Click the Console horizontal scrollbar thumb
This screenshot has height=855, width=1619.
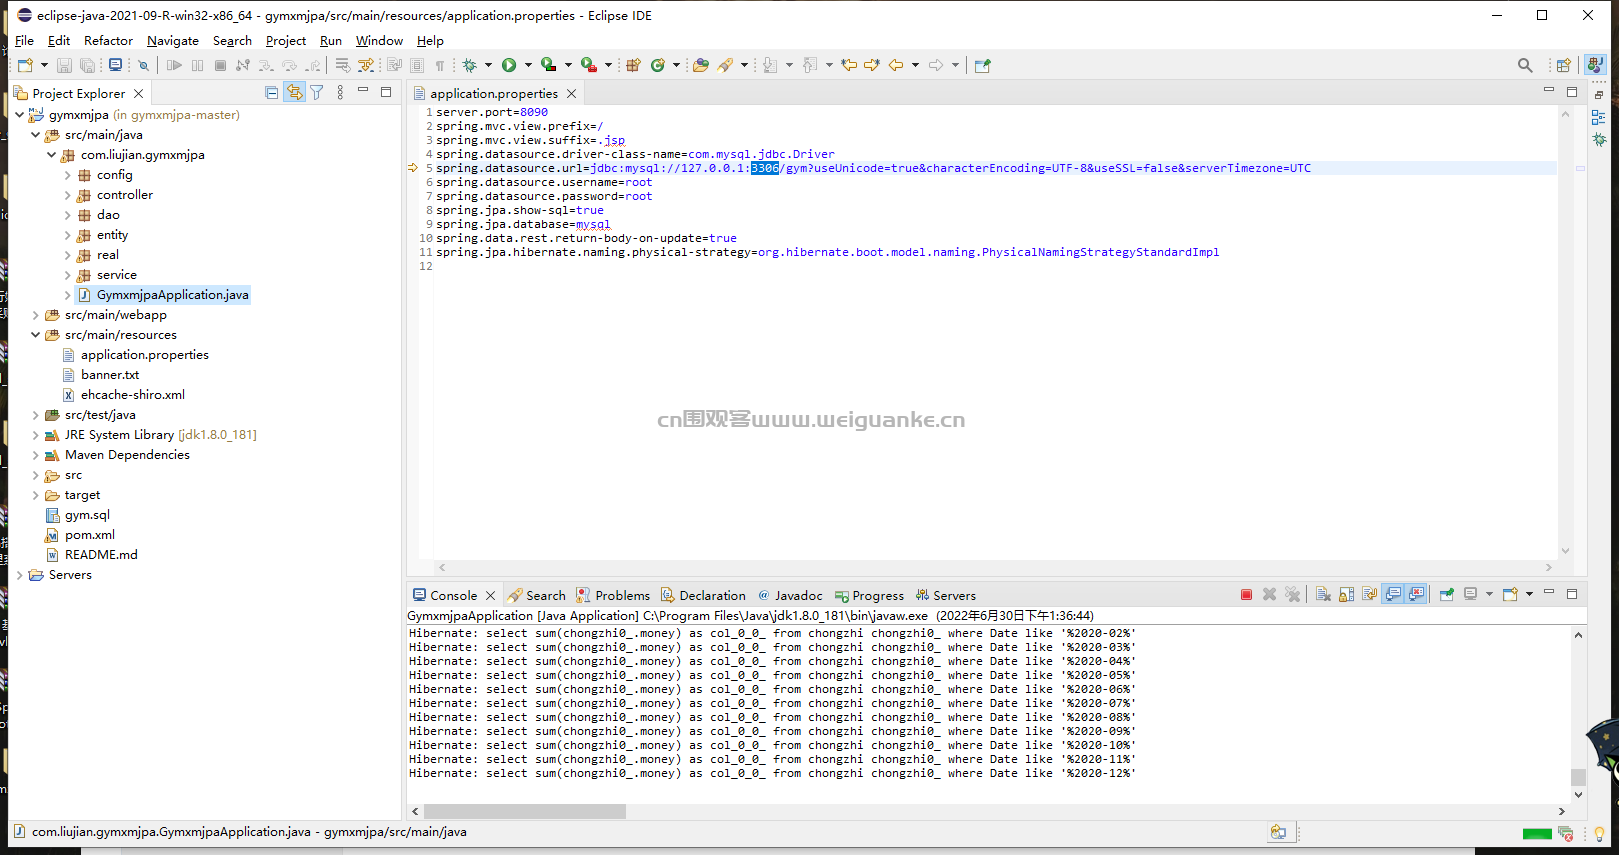click(525, 811)
